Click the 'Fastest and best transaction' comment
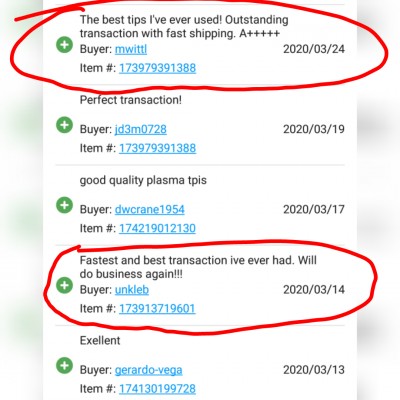 pos(198,267)
